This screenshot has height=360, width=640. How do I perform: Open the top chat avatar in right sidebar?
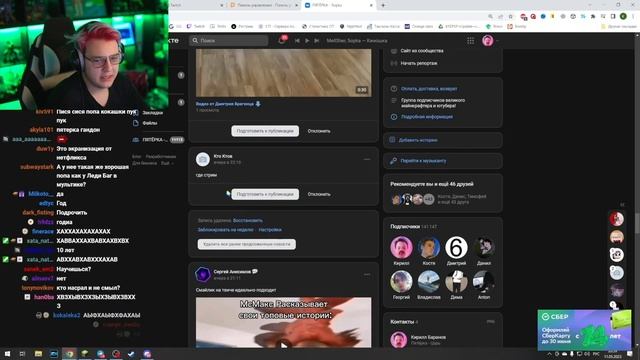[x=617, y=219]
